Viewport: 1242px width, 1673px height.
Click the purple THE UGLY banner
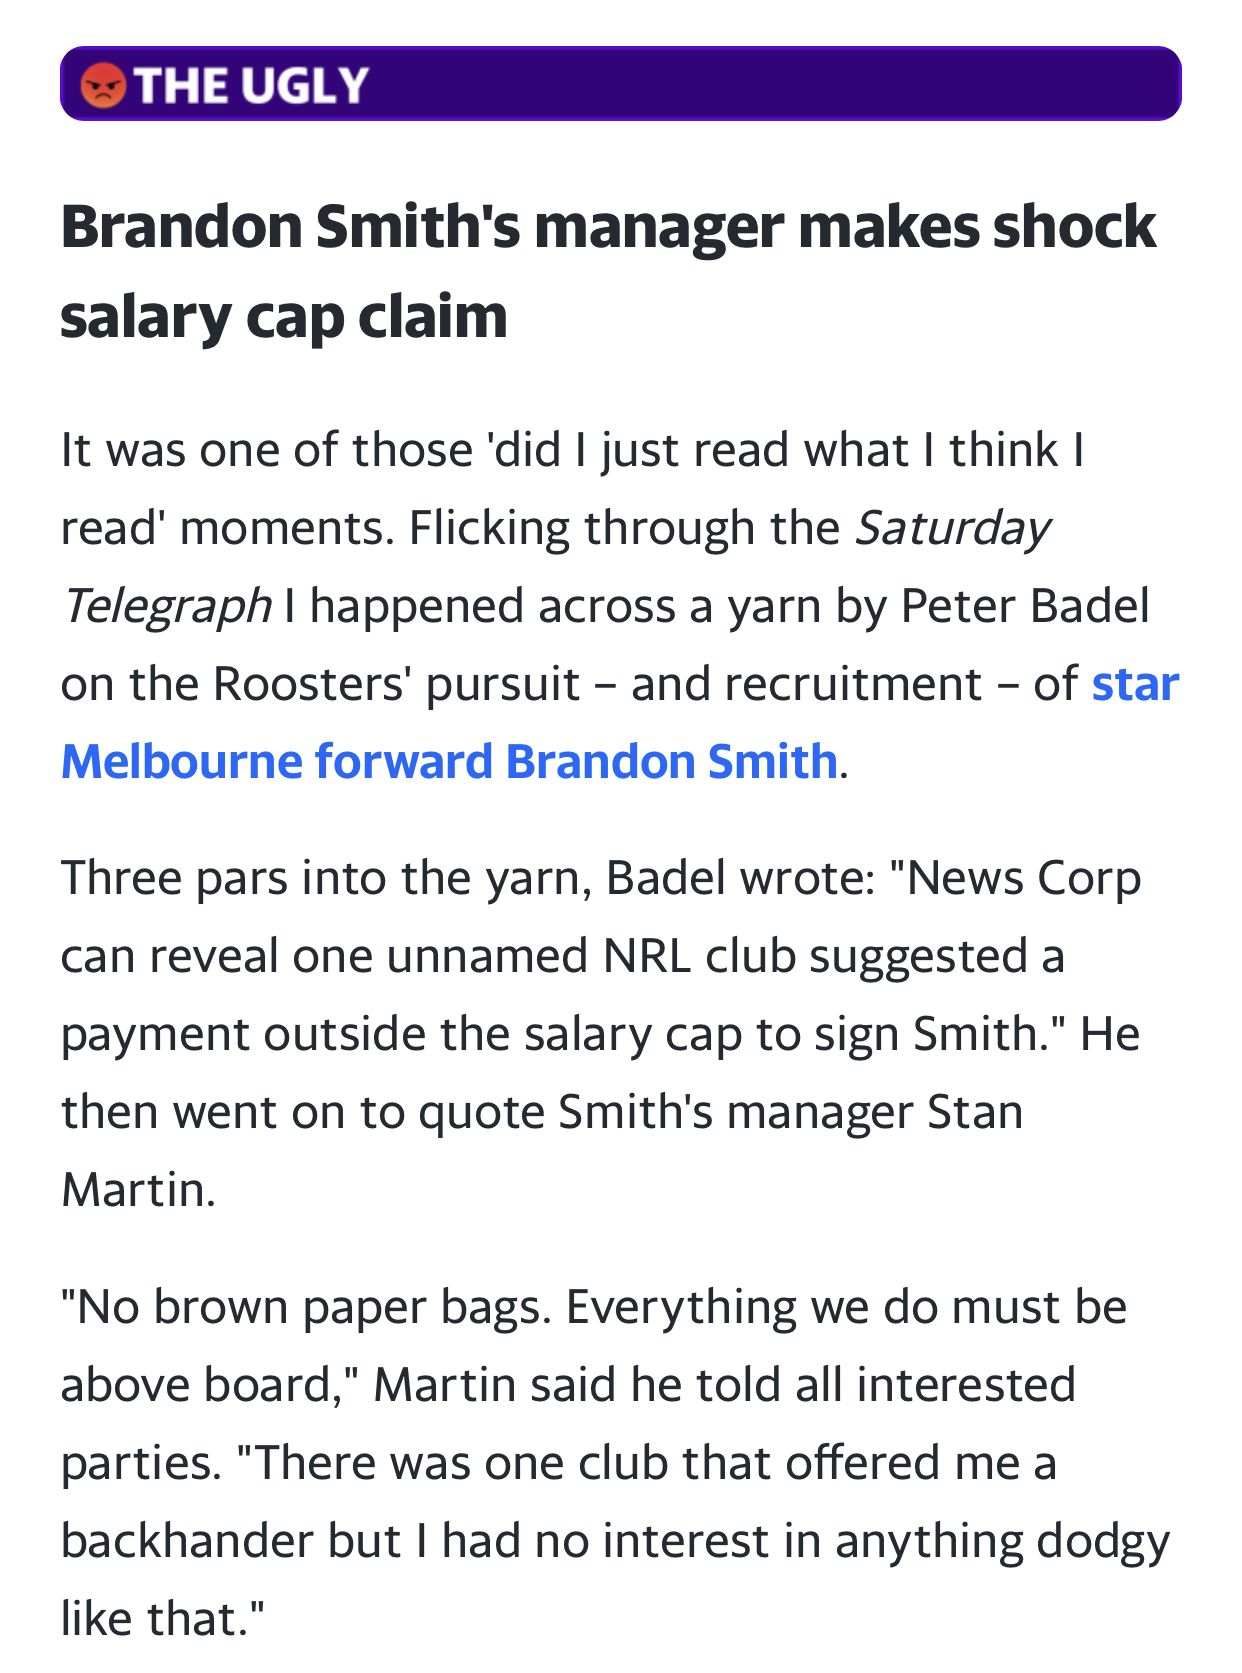click(x=621, y=84)
